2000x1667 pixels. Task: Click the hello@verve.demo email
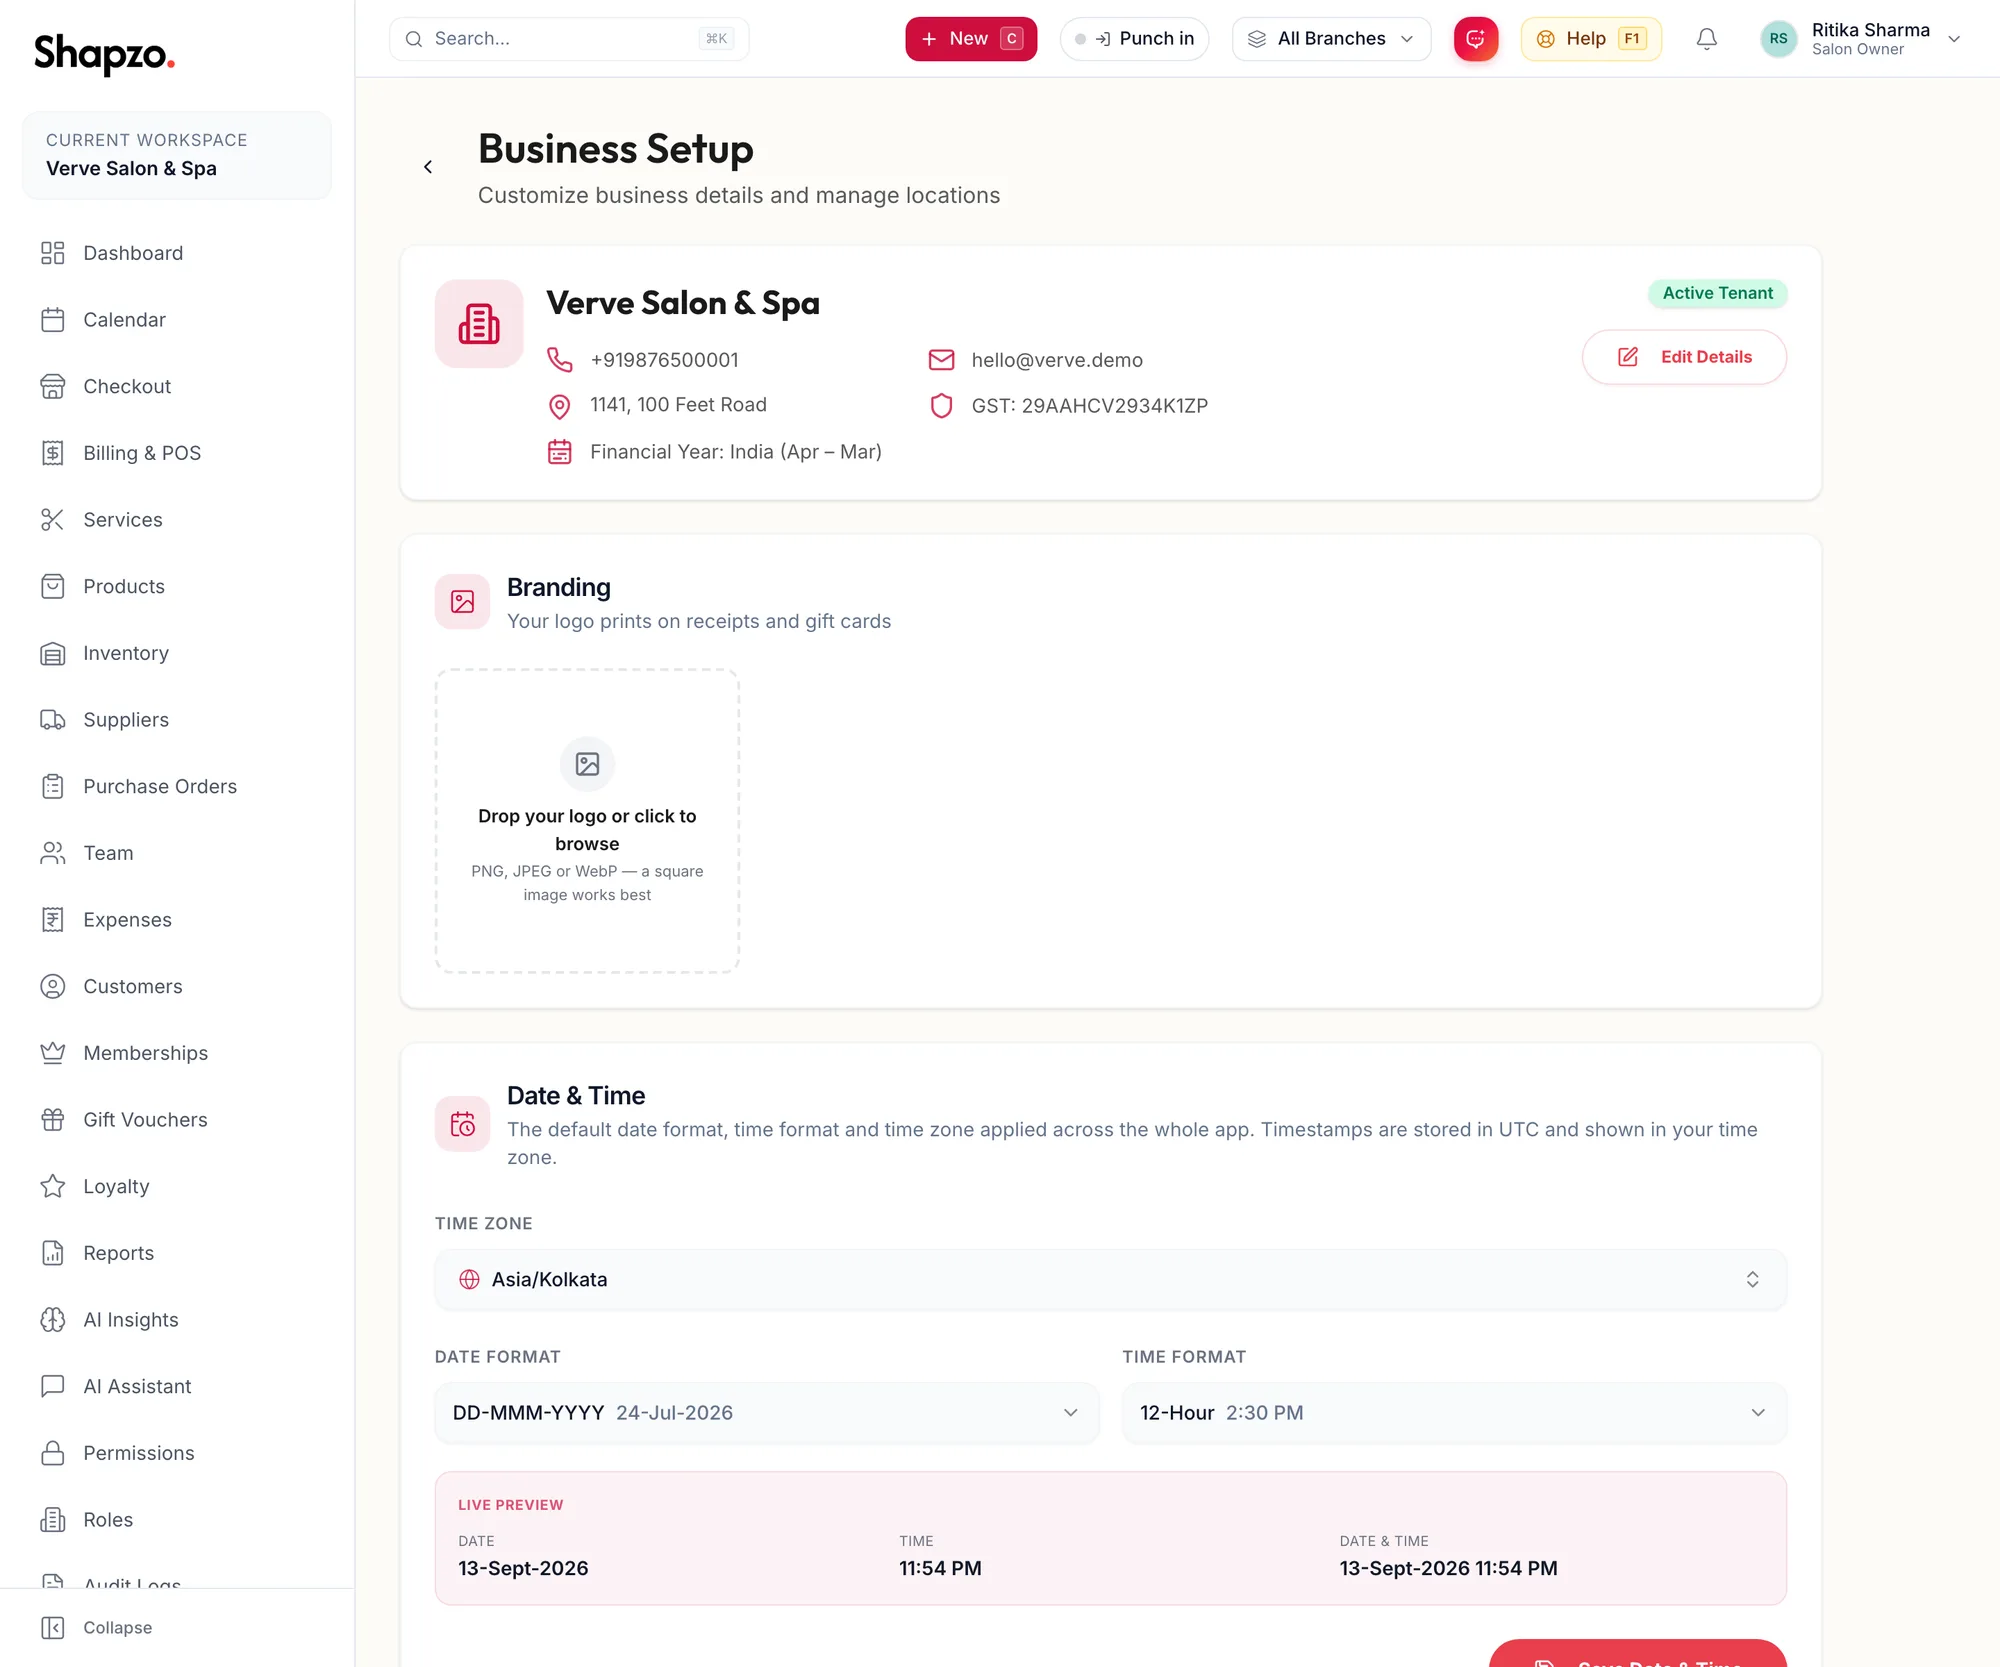point(1057,360)
